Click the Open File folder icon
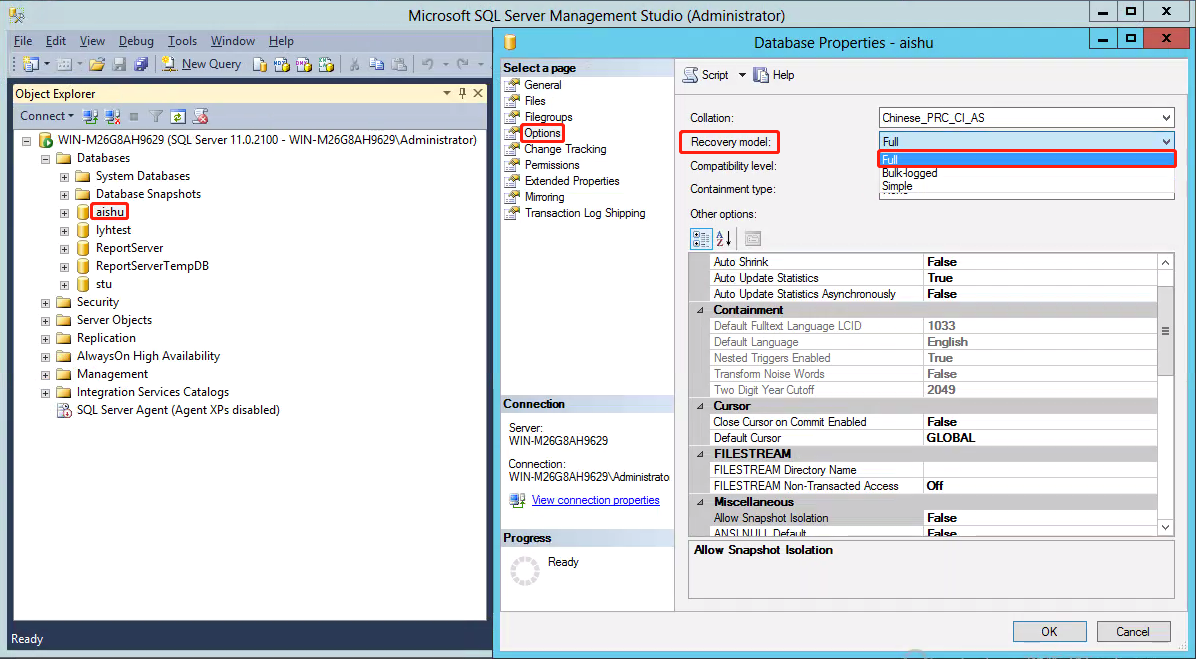The width and height of the screenshot is (1196, 659). 96,64
